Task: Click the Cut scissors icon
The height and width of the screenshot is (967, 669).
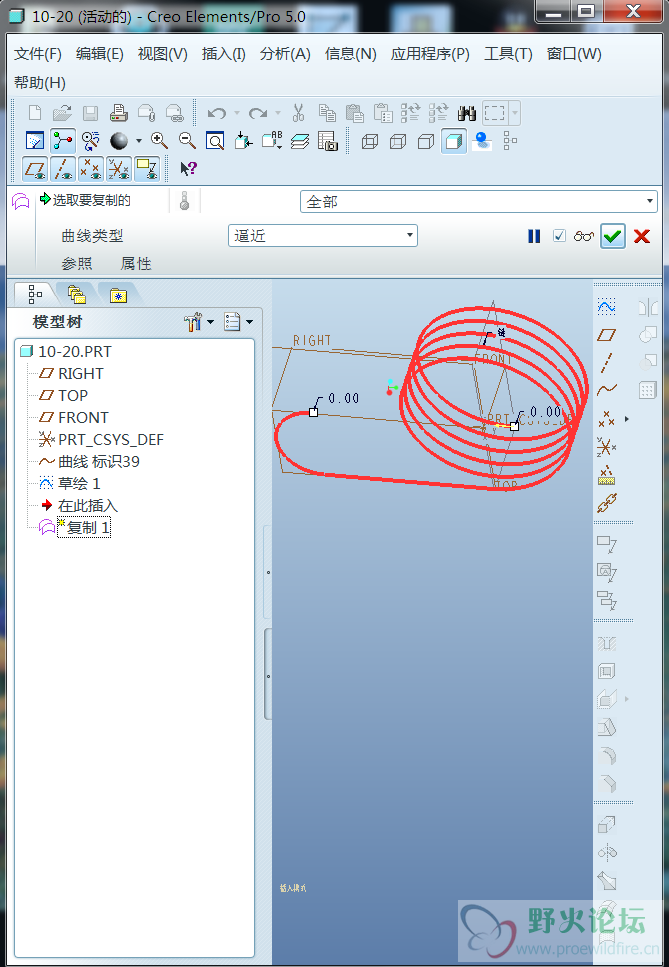Action: tap(298, 113)
